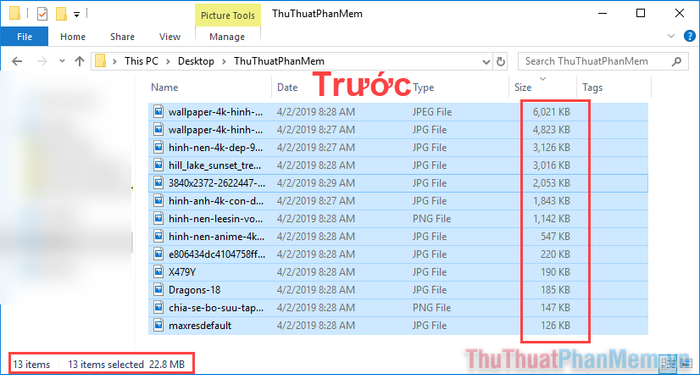Click 13 items selected 22.8 MB status text

(126, 364)
